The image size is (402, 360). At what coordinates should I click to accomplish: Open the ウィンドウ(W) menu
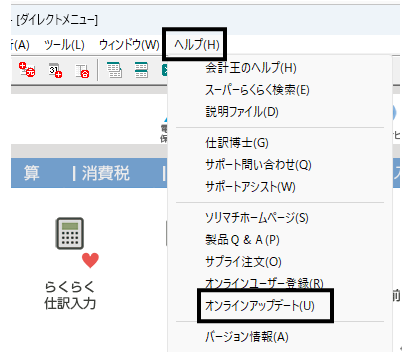129,45
